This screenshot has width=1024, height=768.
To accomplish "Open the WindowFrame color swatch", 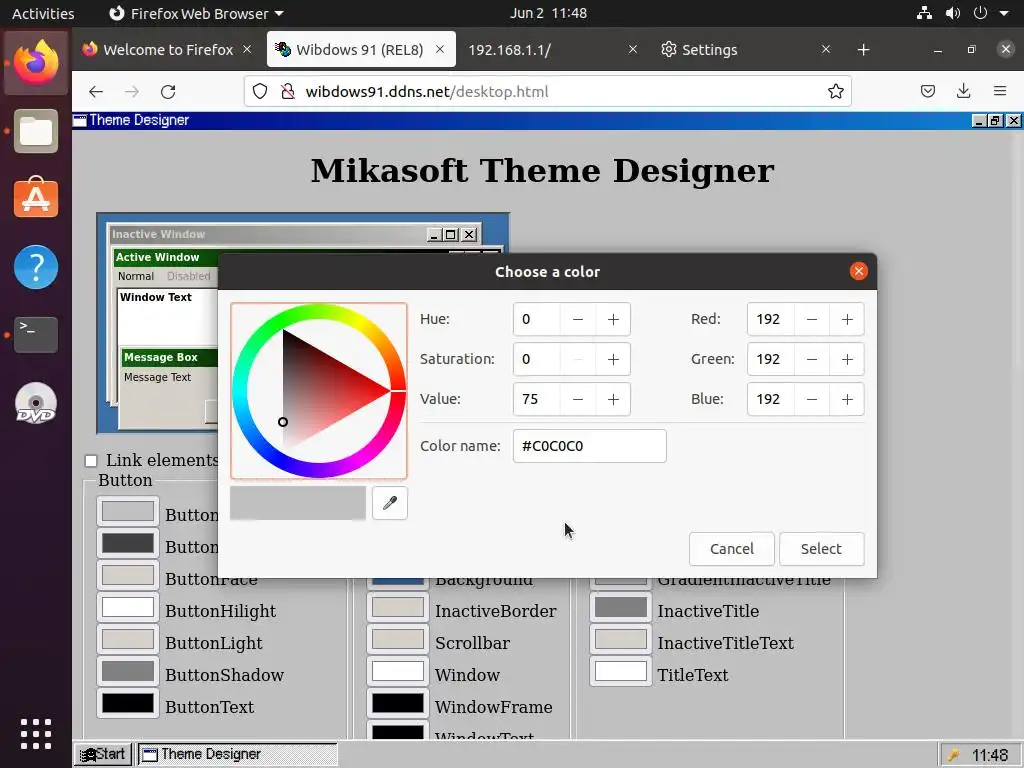I will coord(398,703).
